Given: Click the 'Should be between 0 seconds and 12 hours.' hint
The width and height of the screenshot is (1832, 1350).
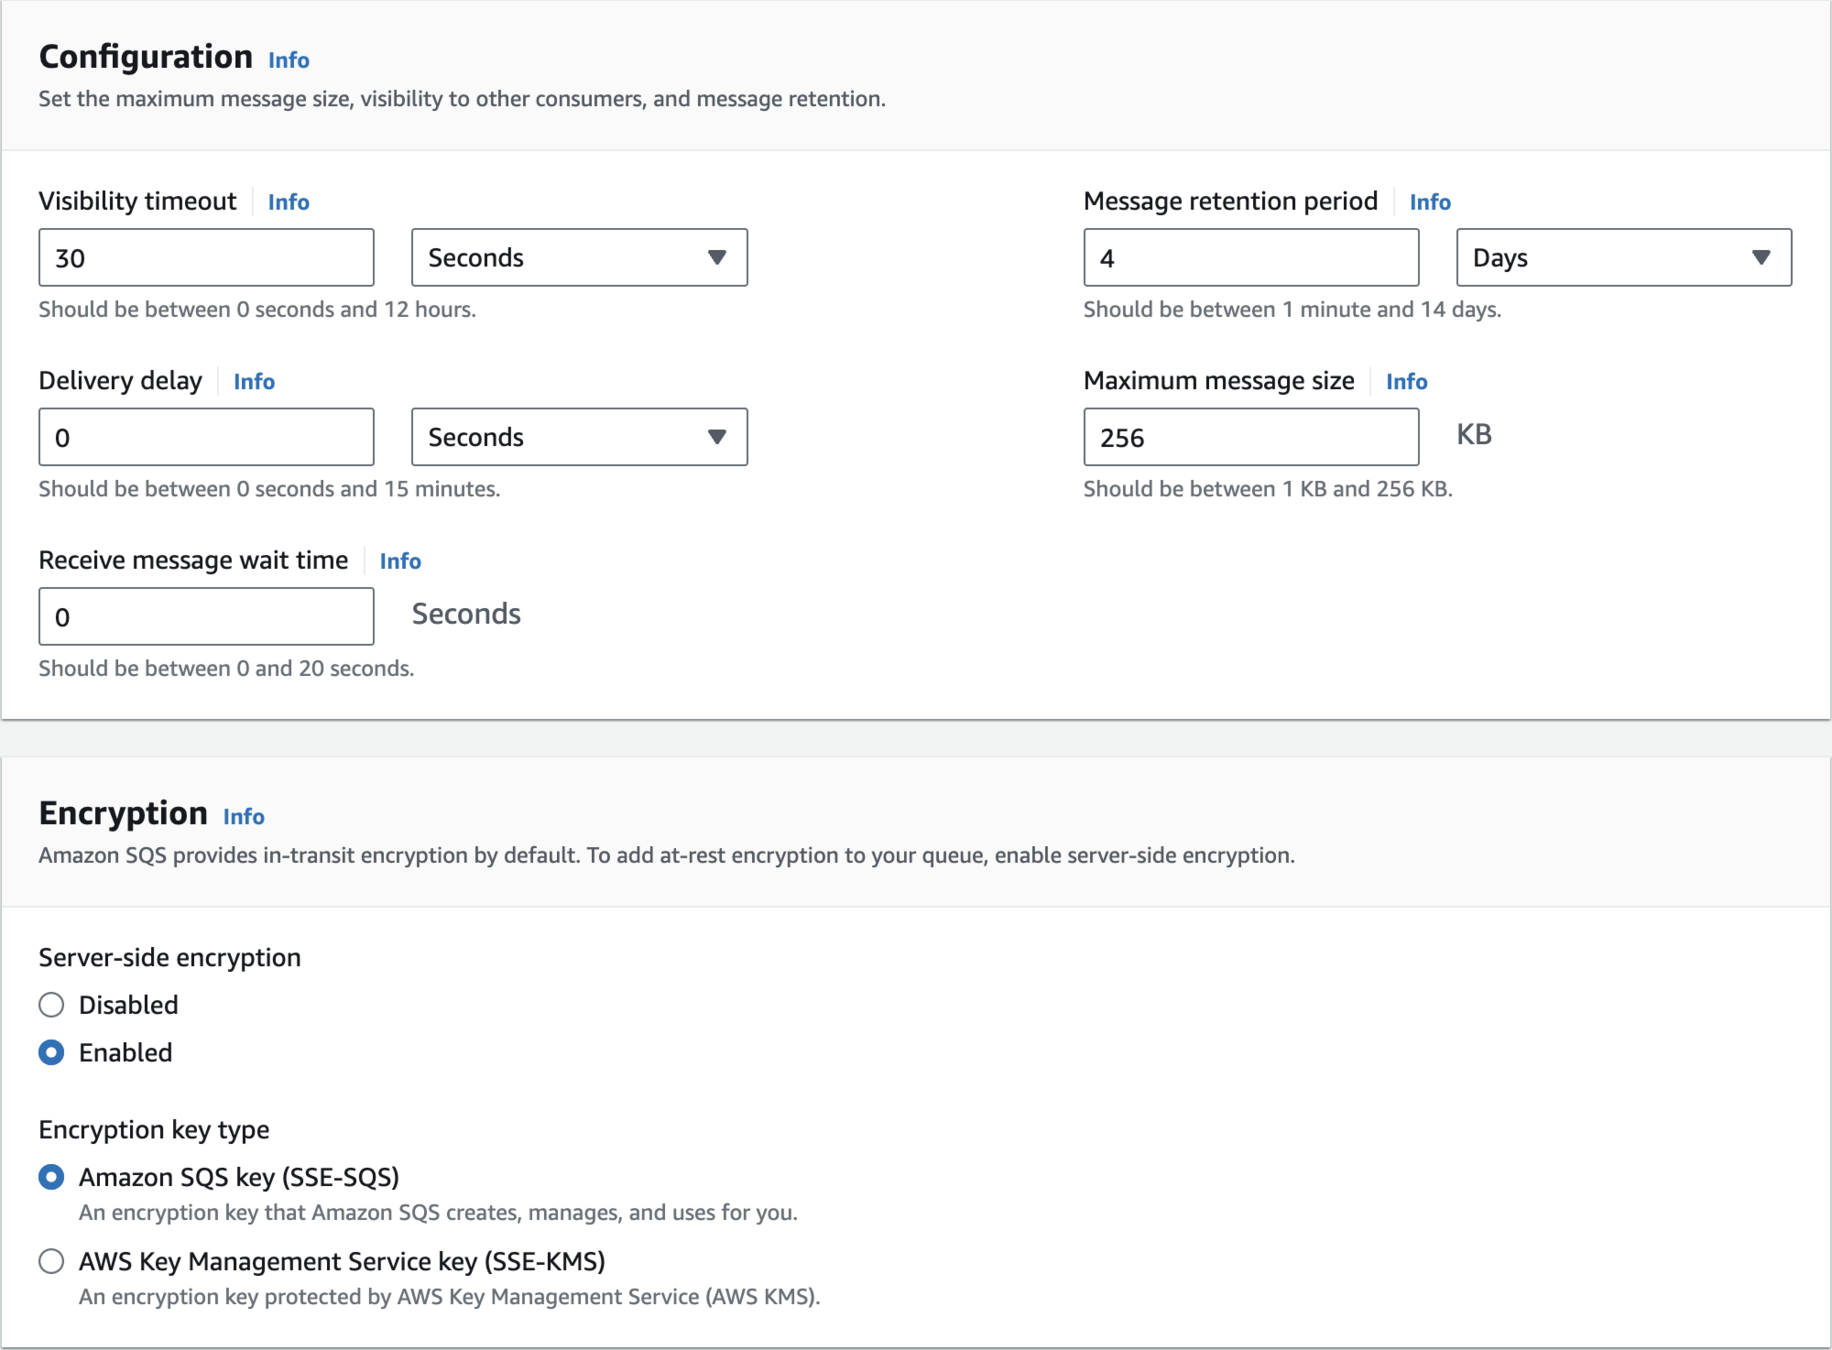Looking at the screenshot, I should 257,309.
